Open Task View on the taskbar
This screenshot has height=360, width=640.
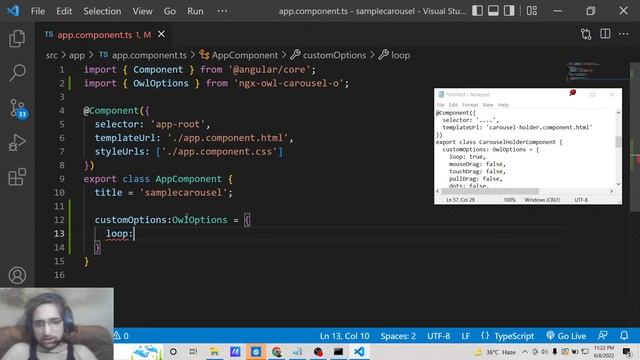click(x=193, y=351)
